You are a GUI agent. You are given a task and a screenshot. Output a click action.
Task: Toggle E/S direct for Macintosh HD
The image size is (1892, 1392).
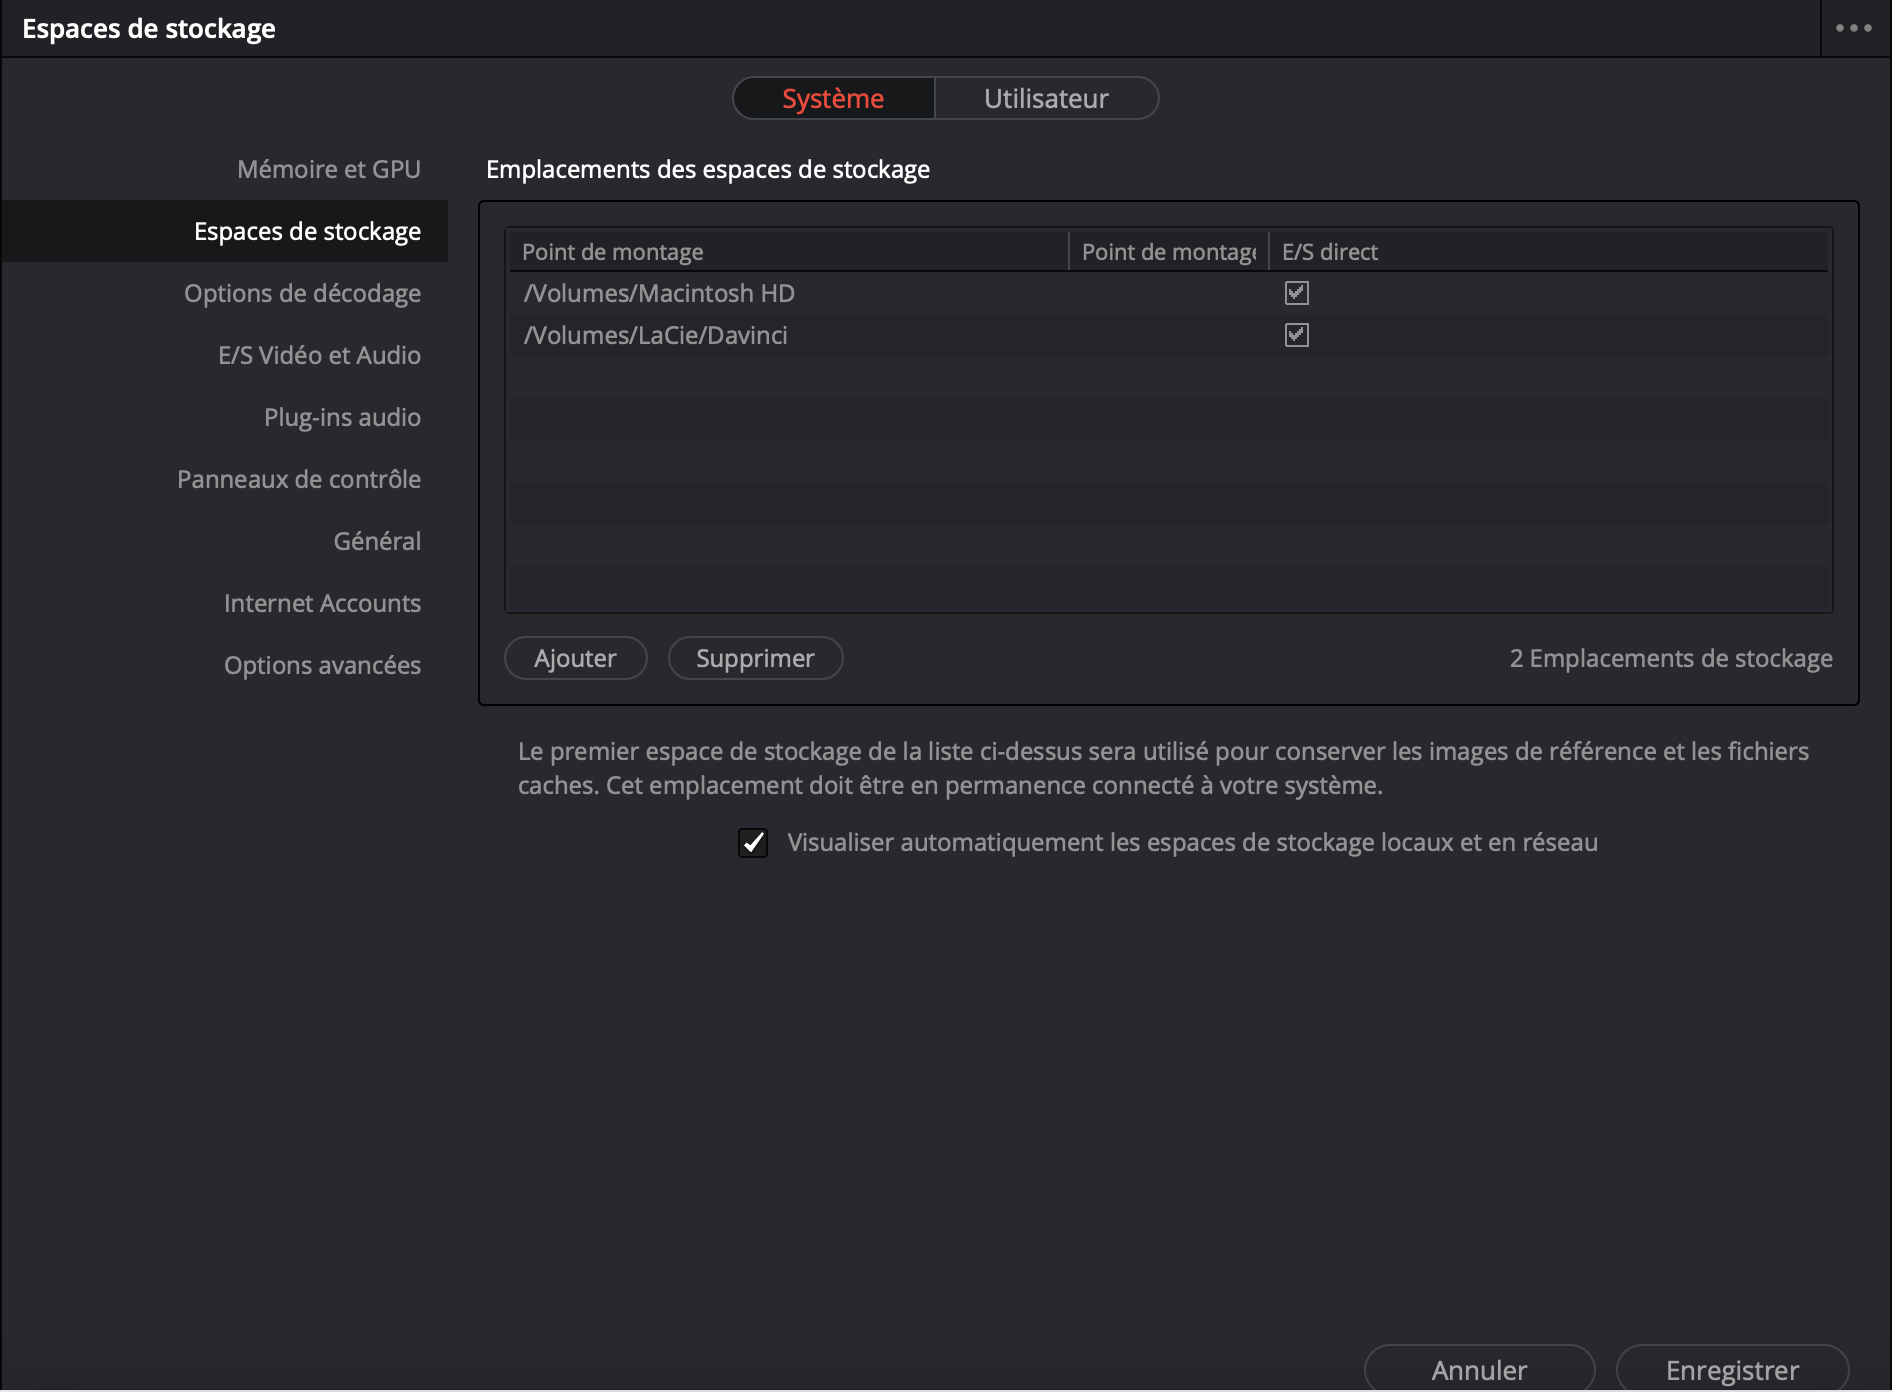1296,293
